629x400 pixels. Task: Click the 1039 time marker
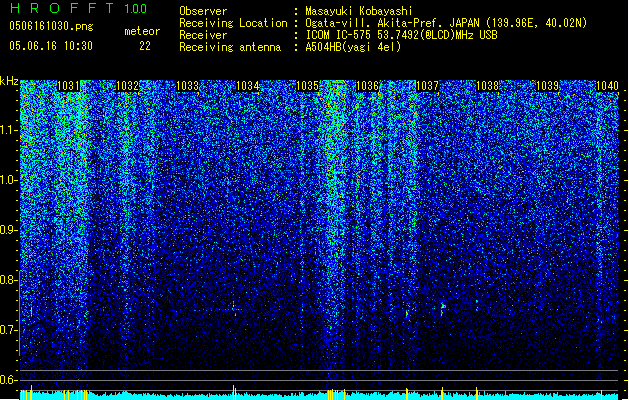click(548, 86)
